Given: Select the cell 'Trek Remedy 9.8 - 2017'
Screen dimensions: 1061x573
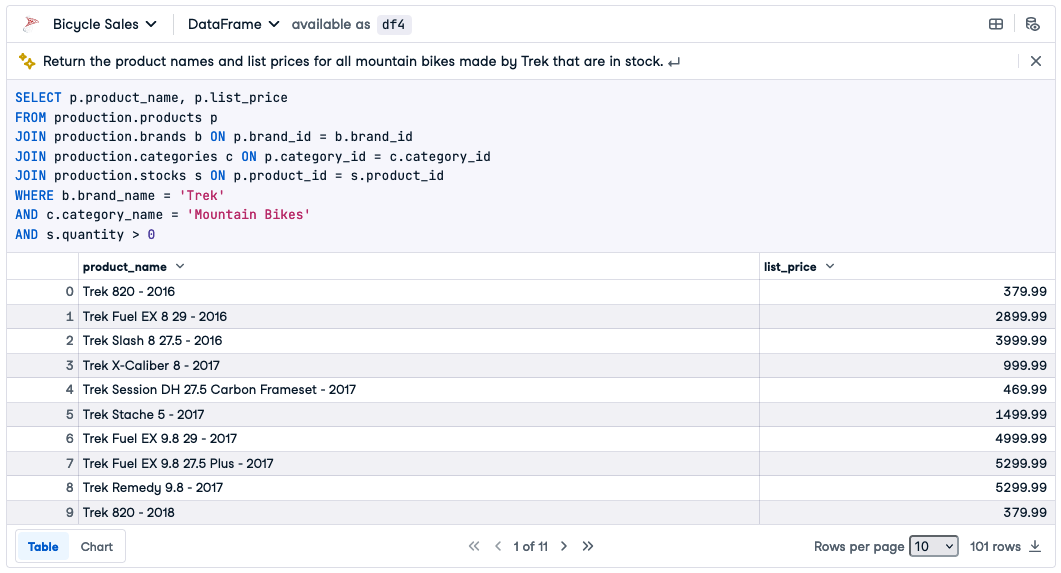Looking at the screenshot, I should click(418, 488).
